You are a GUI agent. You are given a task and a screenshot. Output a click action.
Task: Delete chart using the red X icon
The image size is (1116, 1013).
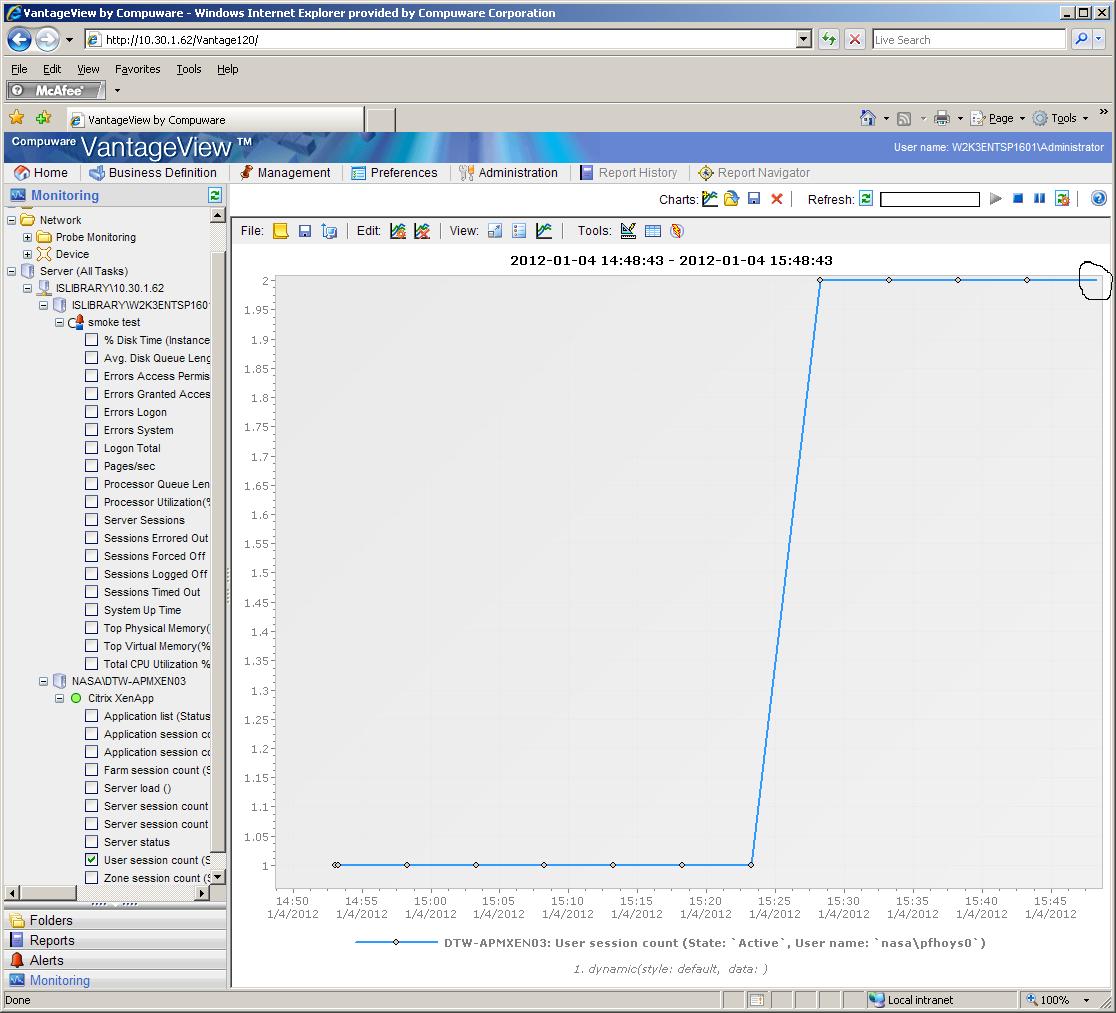(x=777, y=199)
